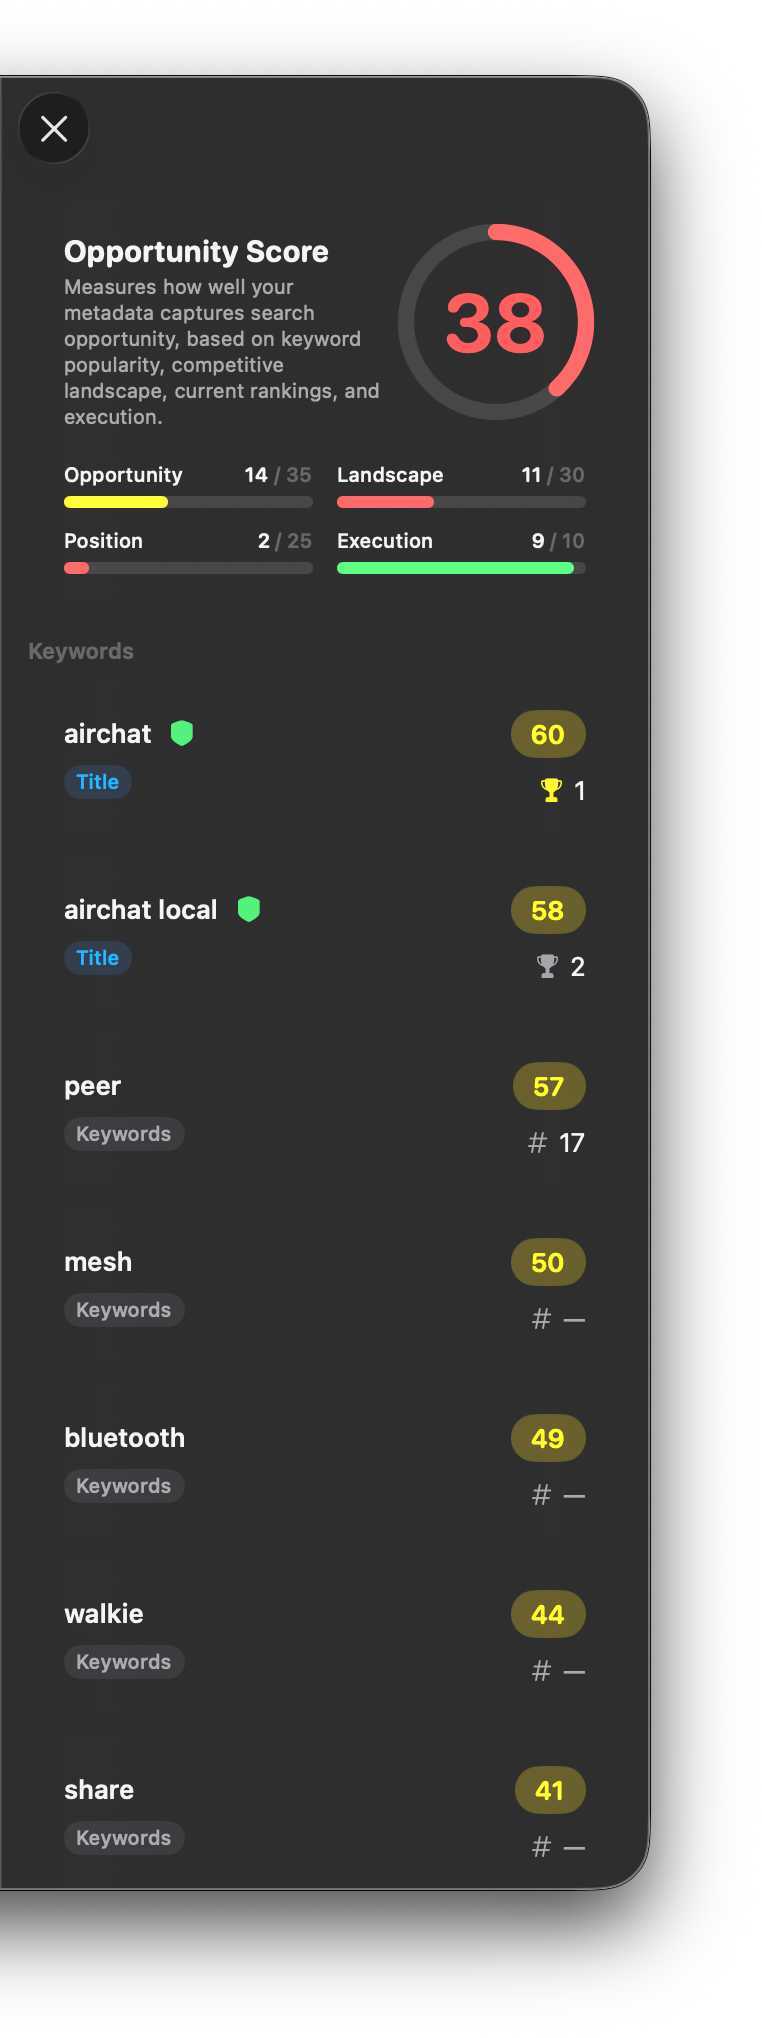Click the green Execution progress bar
762x2038 pixels.
(x=461, y=568)
